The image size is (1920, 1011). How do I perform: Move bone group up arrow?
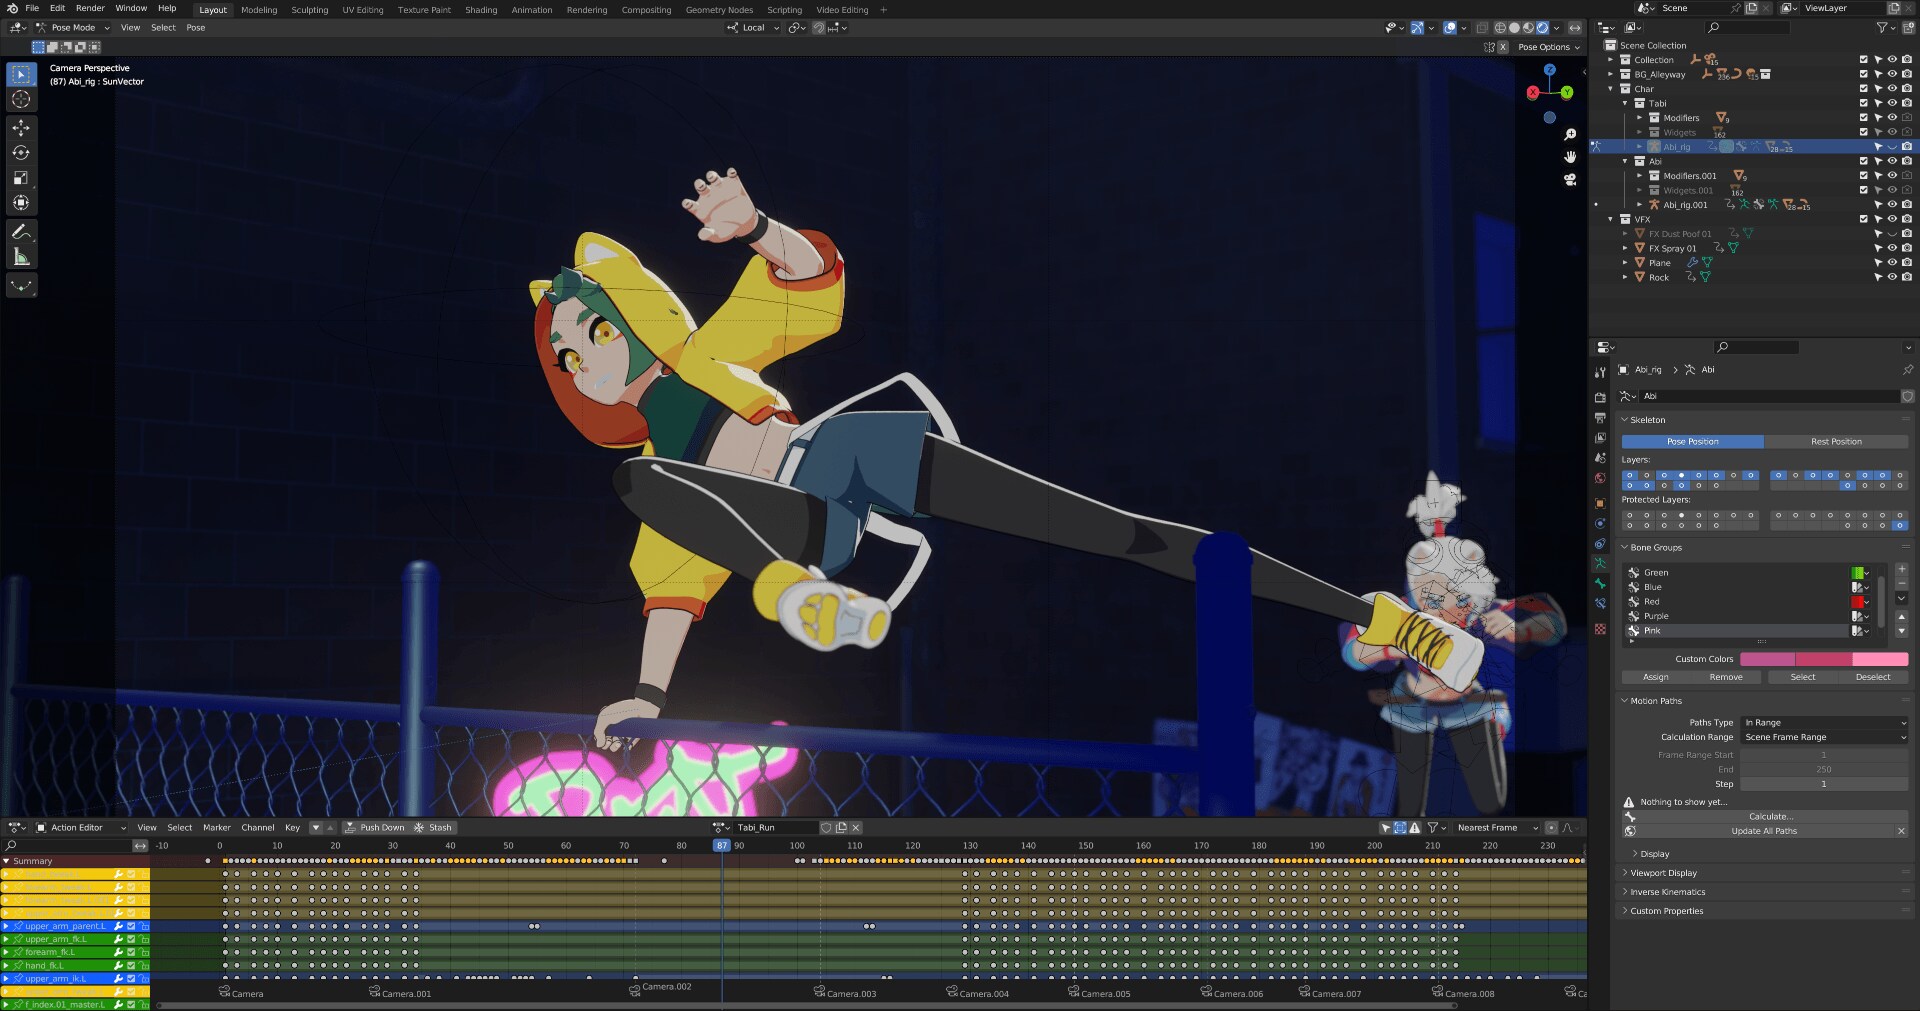click(x=1901, y=617)
